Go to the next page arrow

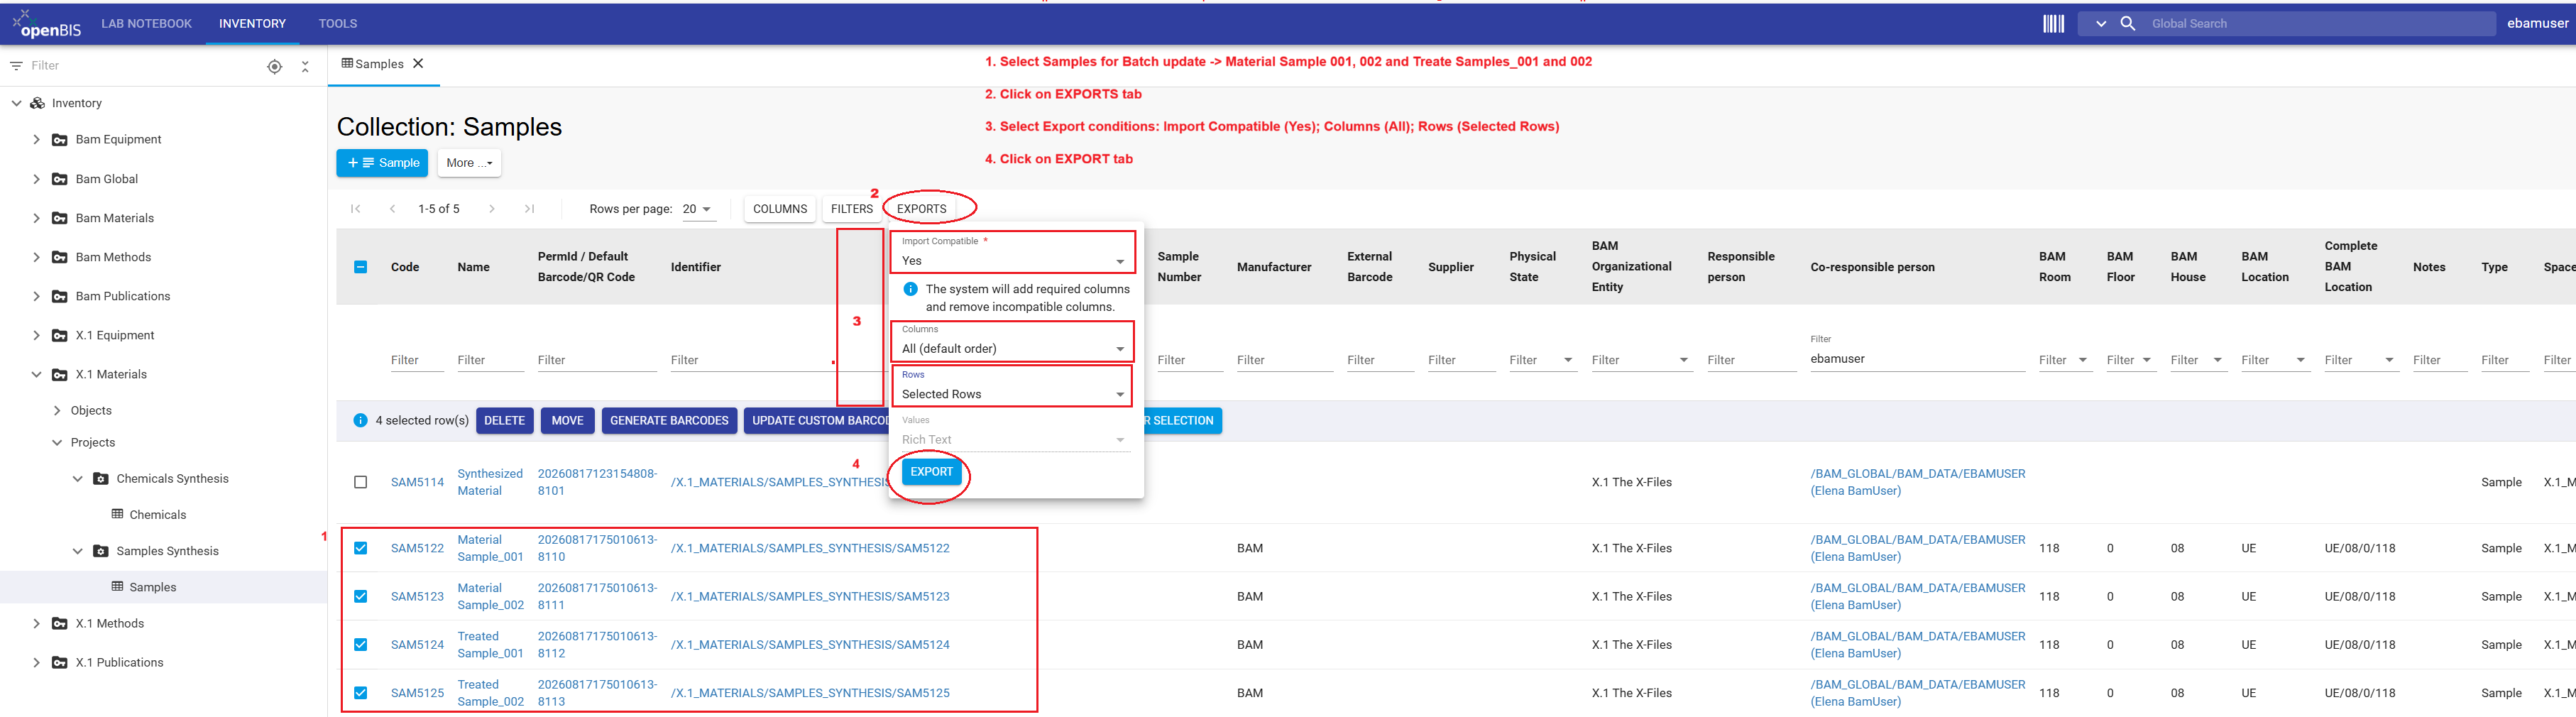click(x=492, y=209)
